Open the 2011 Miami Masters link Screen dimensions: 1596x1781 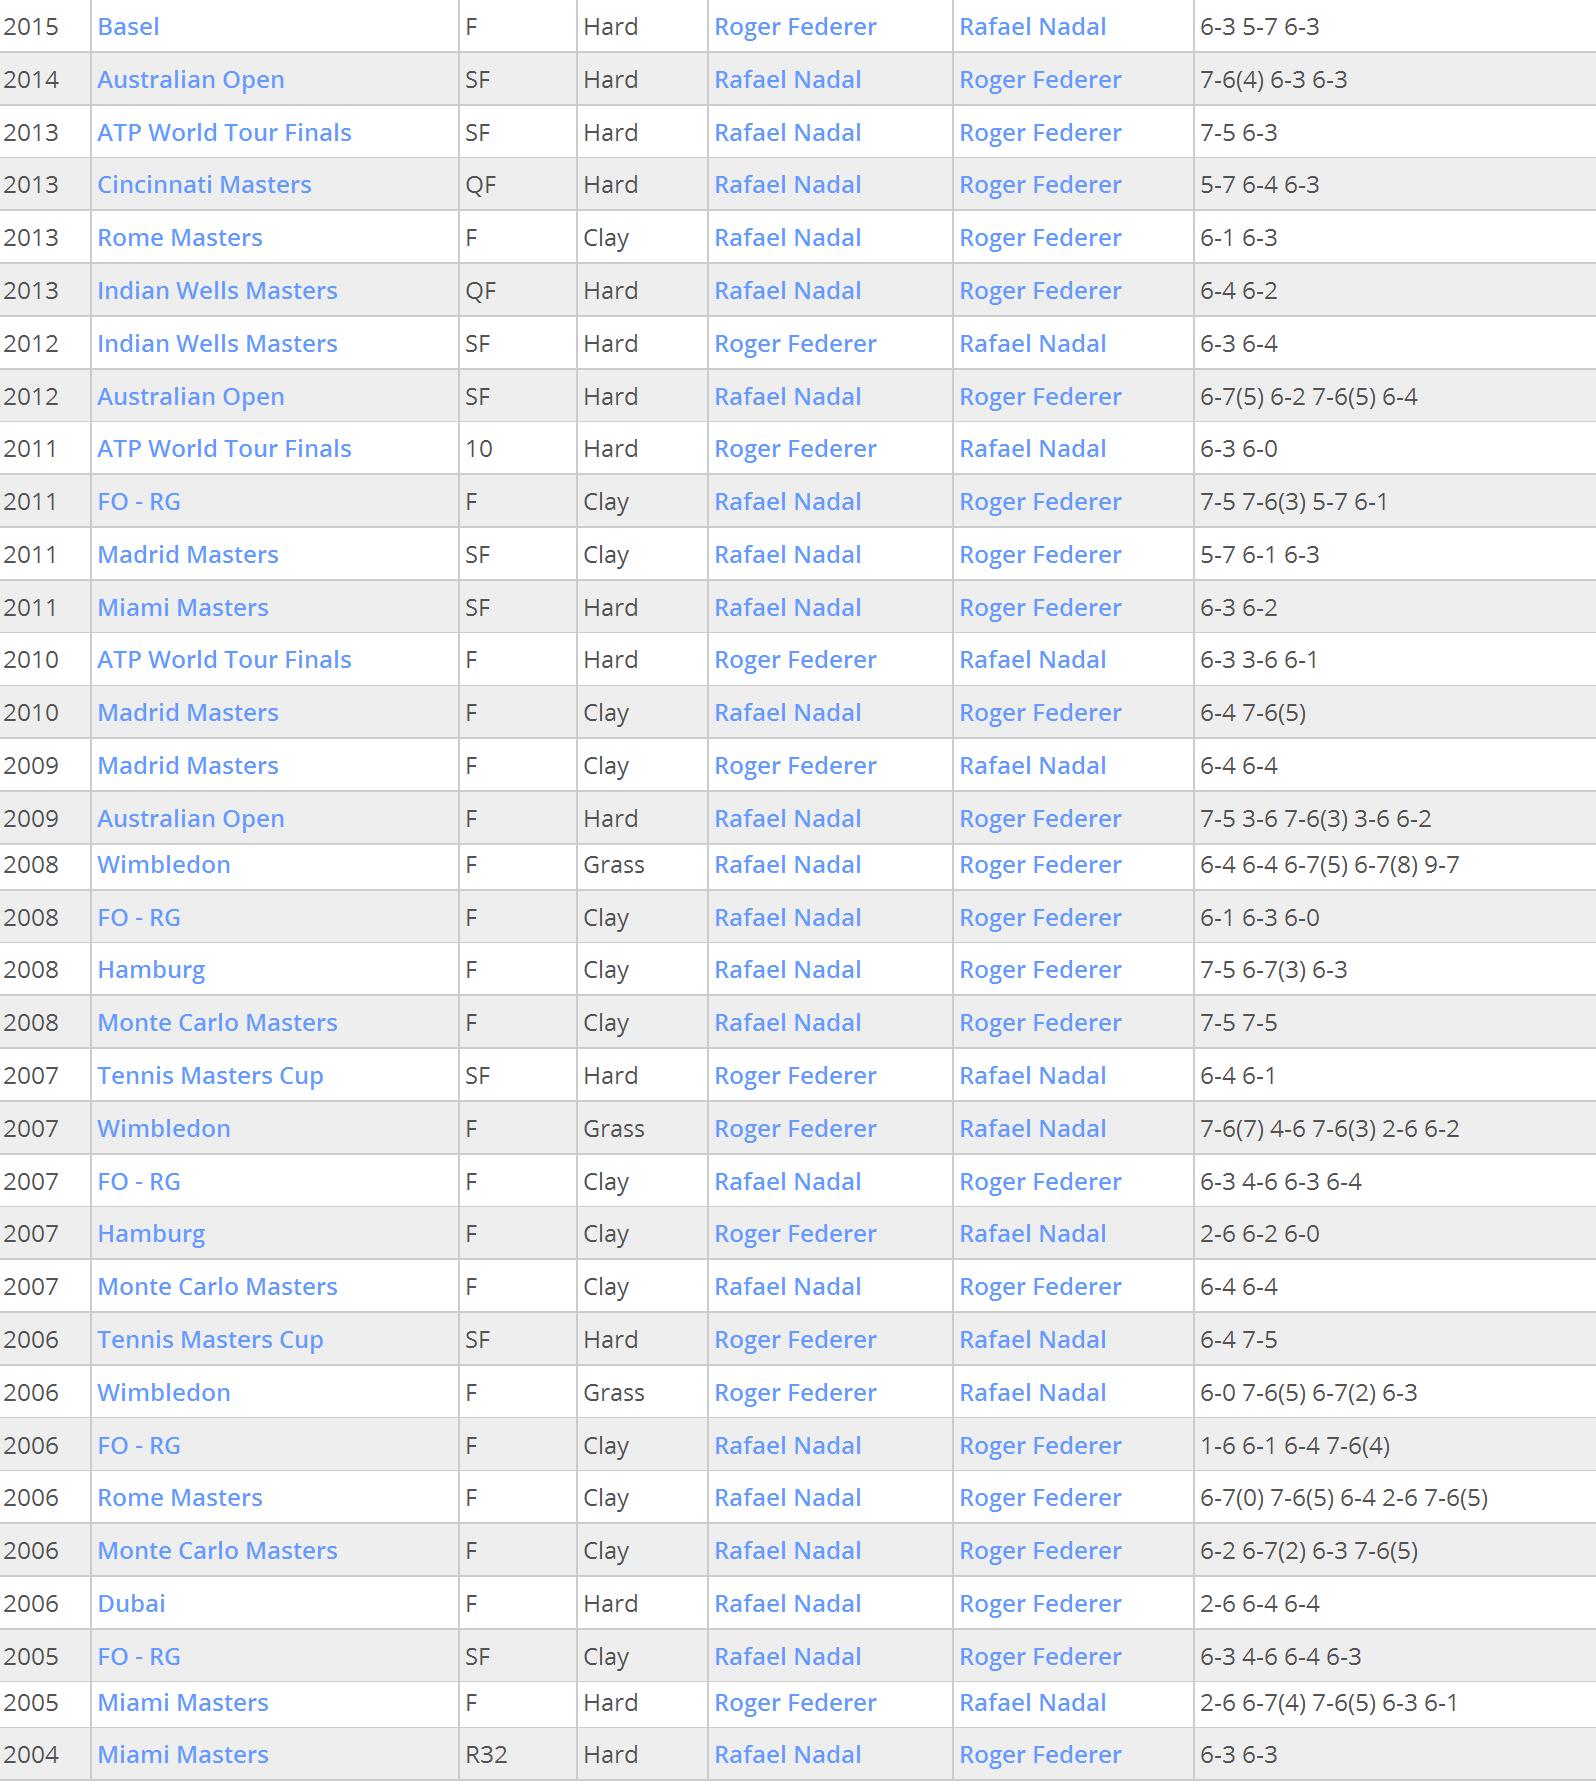(183, 608)
